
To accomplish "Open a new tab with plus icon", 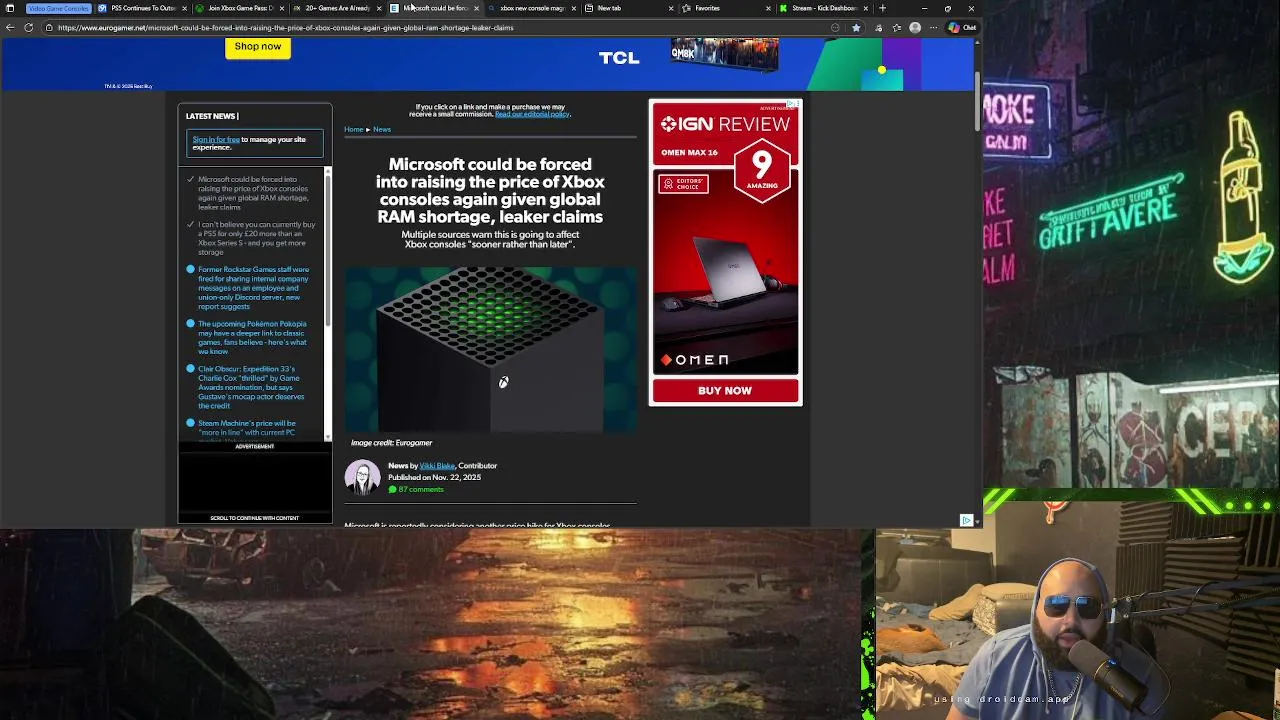I will pos(882,8).
